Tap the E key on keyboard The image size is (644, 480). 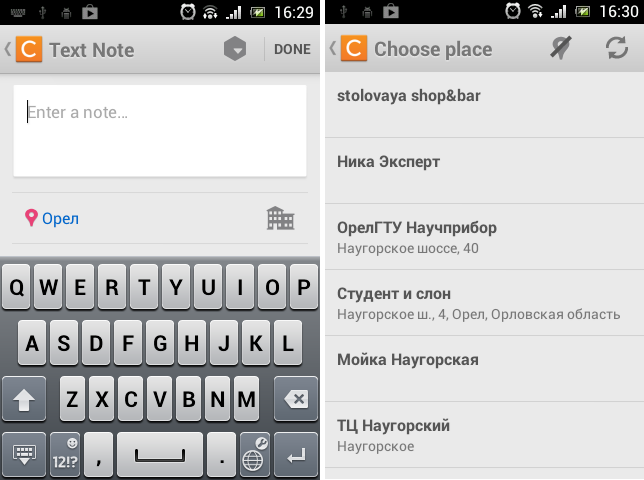coord(80,287)
